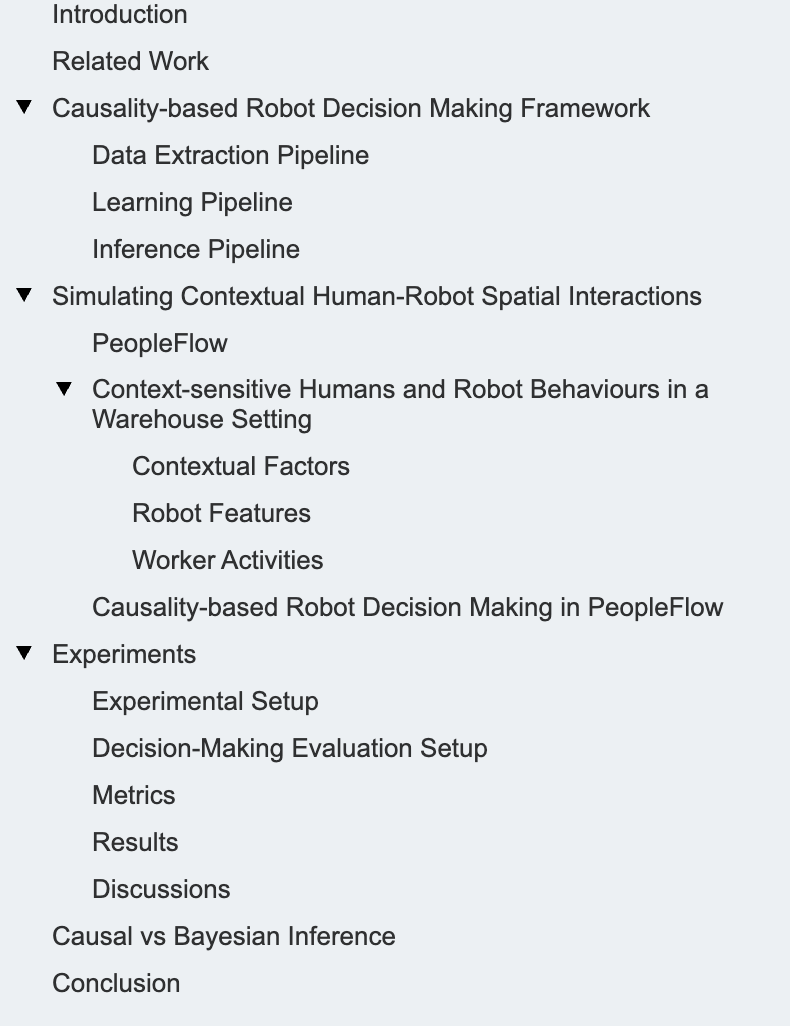The height and width of the screenshot is (1026, 790).
Task: Go to Metrics subsection
Action: [133, 795]
